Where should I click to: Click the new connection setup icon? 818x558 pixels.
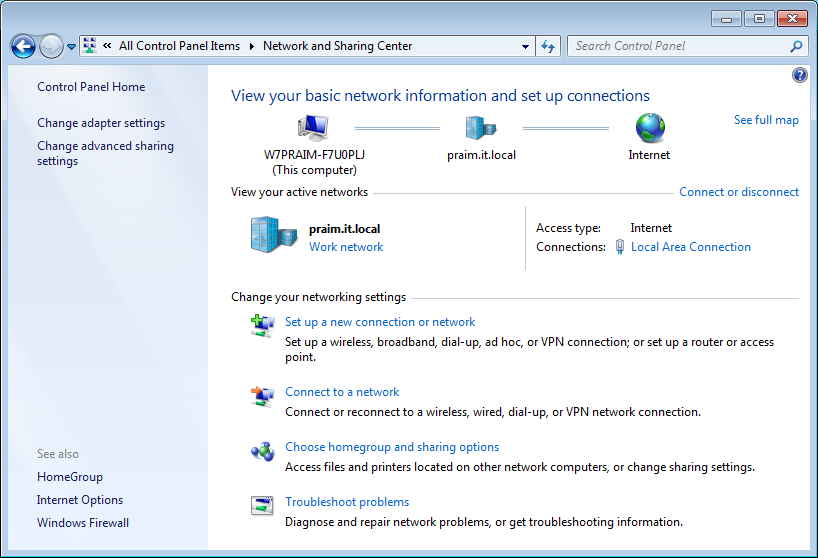click(262, 326)
